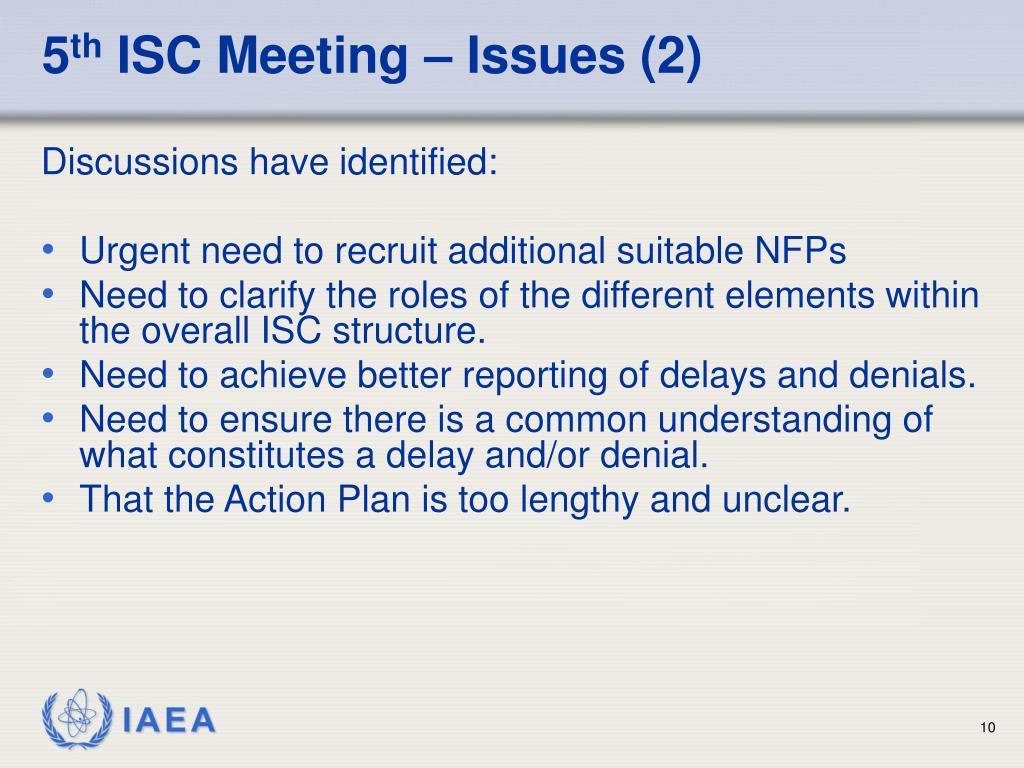
Task: Click the bullet marker before 'Need to achieve'
Action: pos(48,374)
